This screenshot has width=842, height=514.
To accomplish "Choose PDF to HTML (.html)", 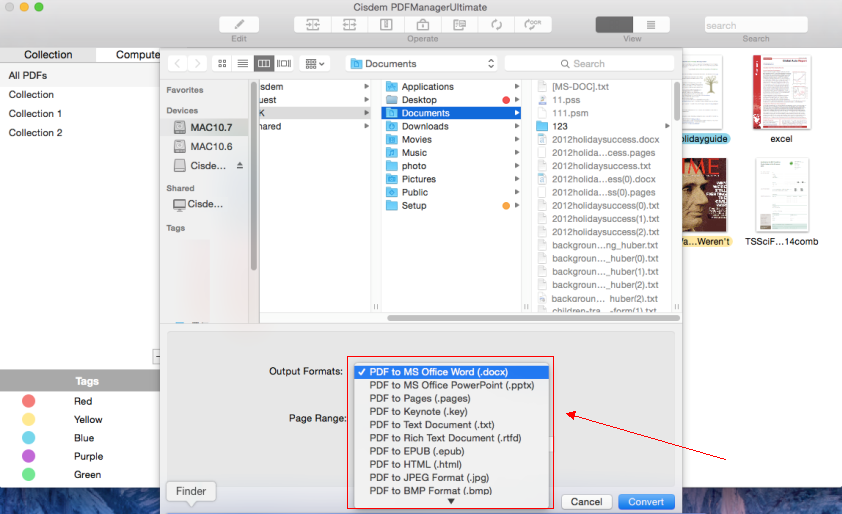I will [452, 464].
